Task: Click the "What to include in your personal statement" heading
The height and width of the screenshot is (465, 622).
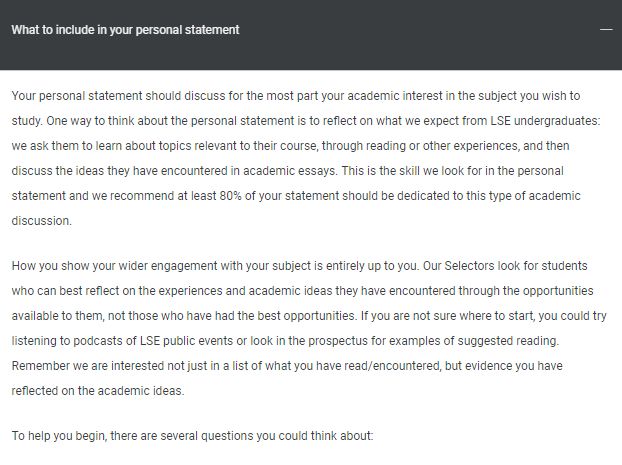Action: pos(125,30)
